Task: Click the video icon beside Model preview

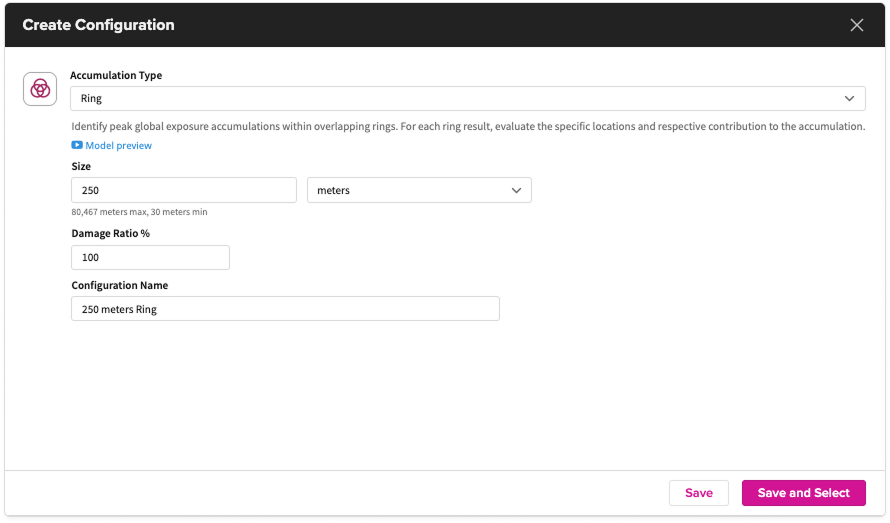Action: click(x=77, y=146)
